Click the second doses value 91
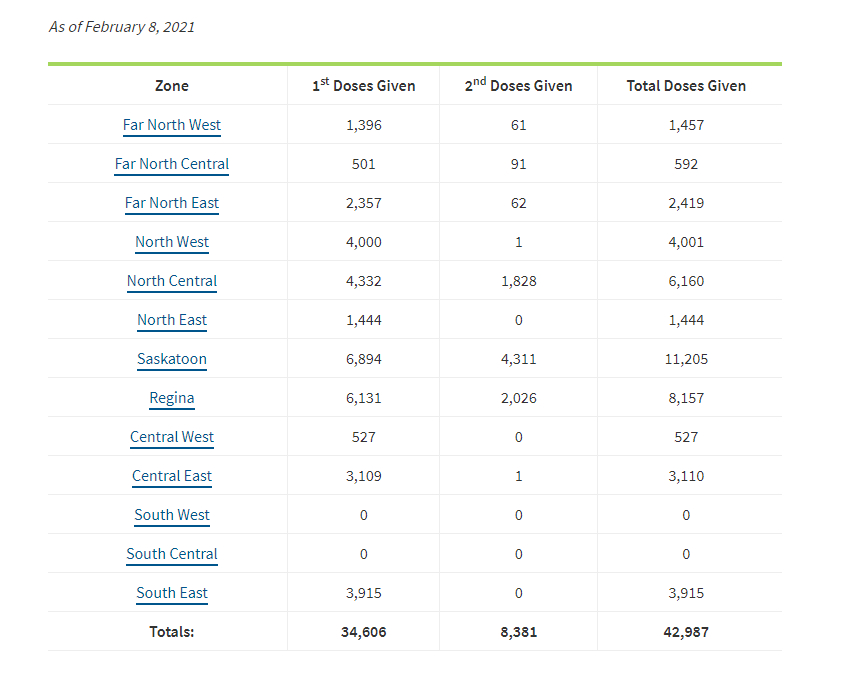The width and height of the screenshot is (855, 678). click(519, 164)
